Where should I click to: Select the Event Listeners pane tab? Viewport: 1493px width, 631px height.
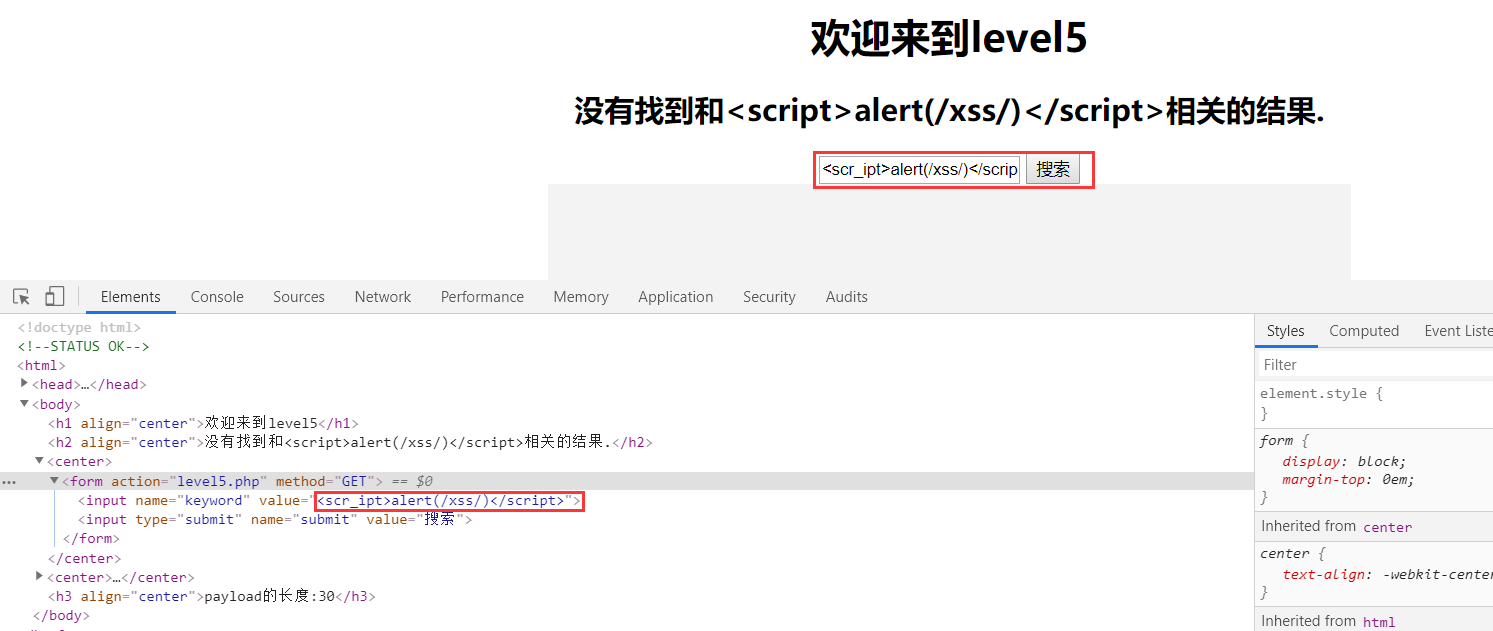1458,331
